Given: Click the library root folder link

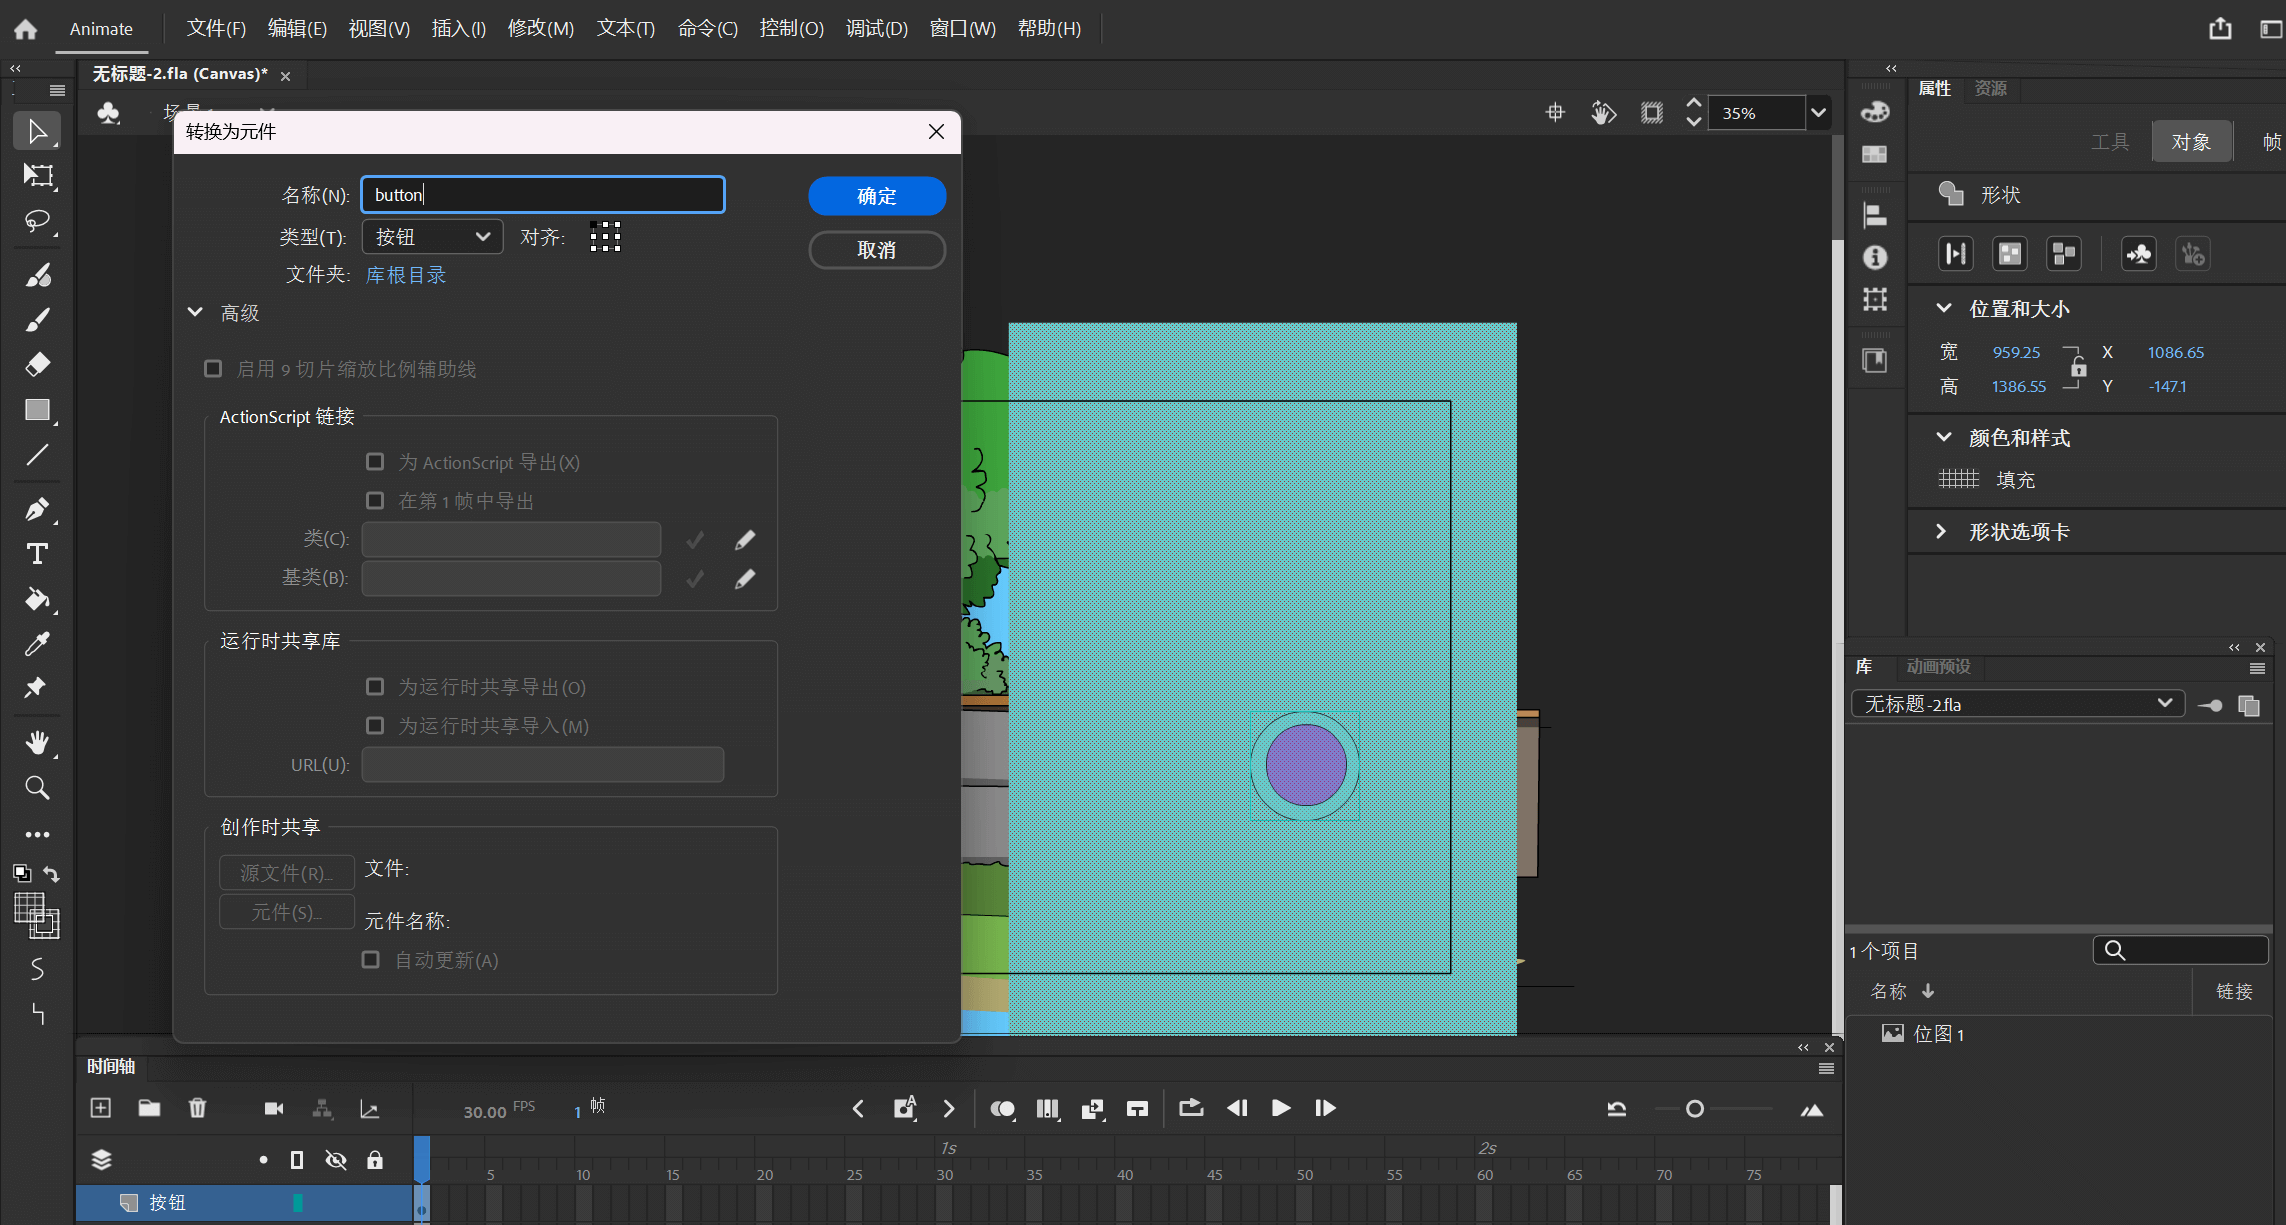Looking at the screenshot, I should [406, 275].
